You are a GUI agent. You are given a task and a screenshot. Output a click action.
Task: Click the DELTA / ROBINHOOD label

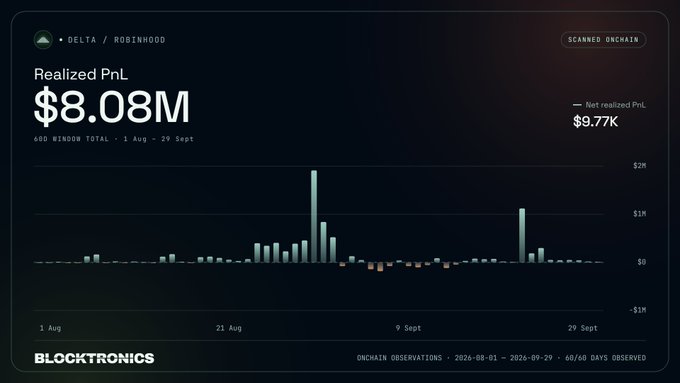(x=116, y=40)
